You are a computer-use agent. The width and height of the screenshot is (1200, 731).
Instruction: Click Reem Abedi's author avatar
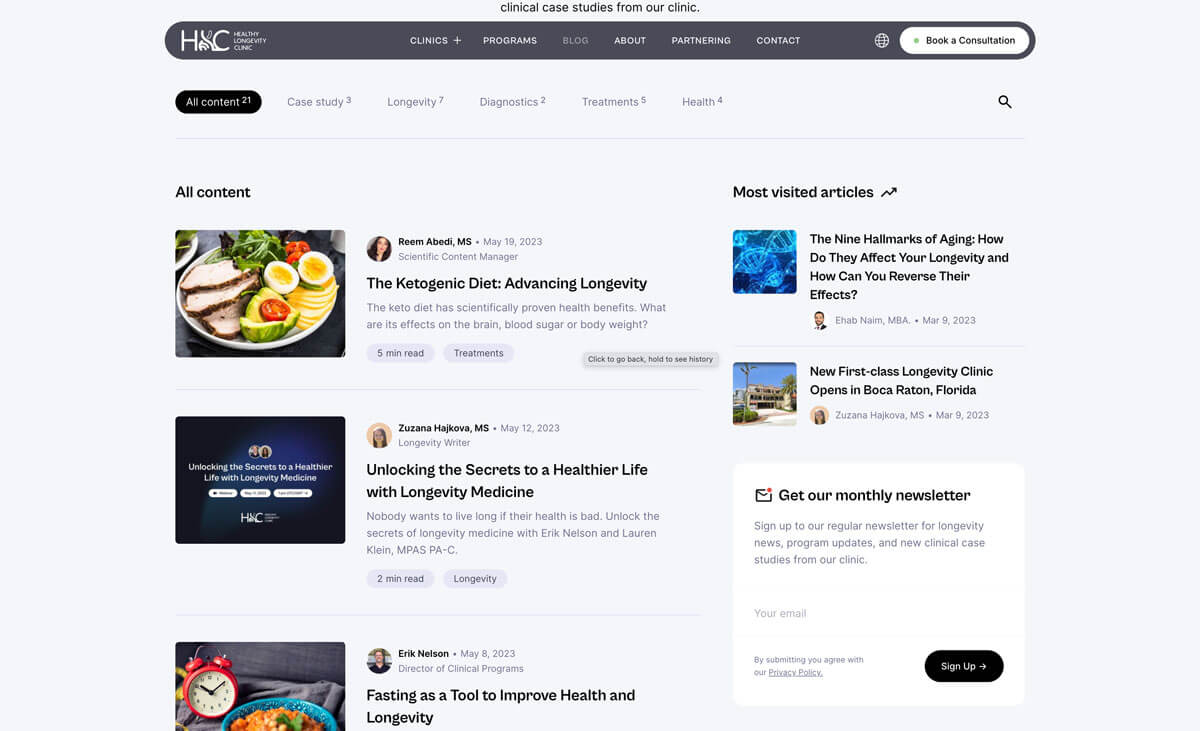(379, 249)
